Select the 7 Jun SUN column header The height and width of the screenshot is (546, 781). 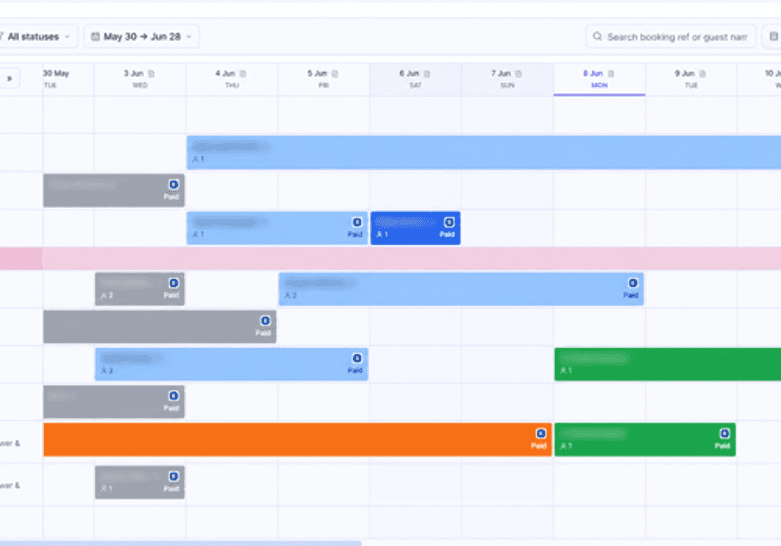point(507,79)
